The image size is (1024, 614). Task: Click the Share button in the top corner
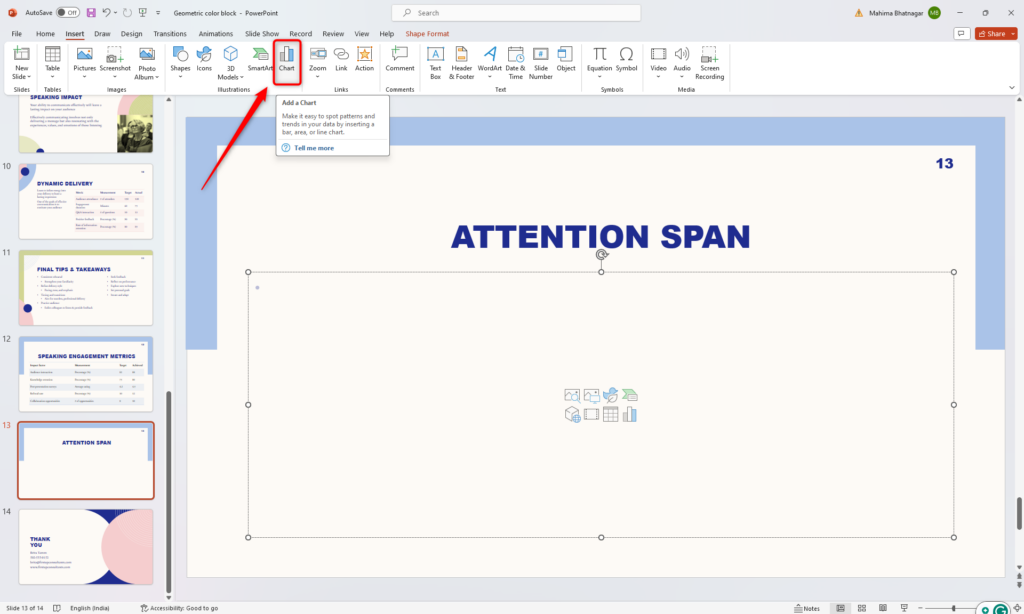click(x=995, y=32)
